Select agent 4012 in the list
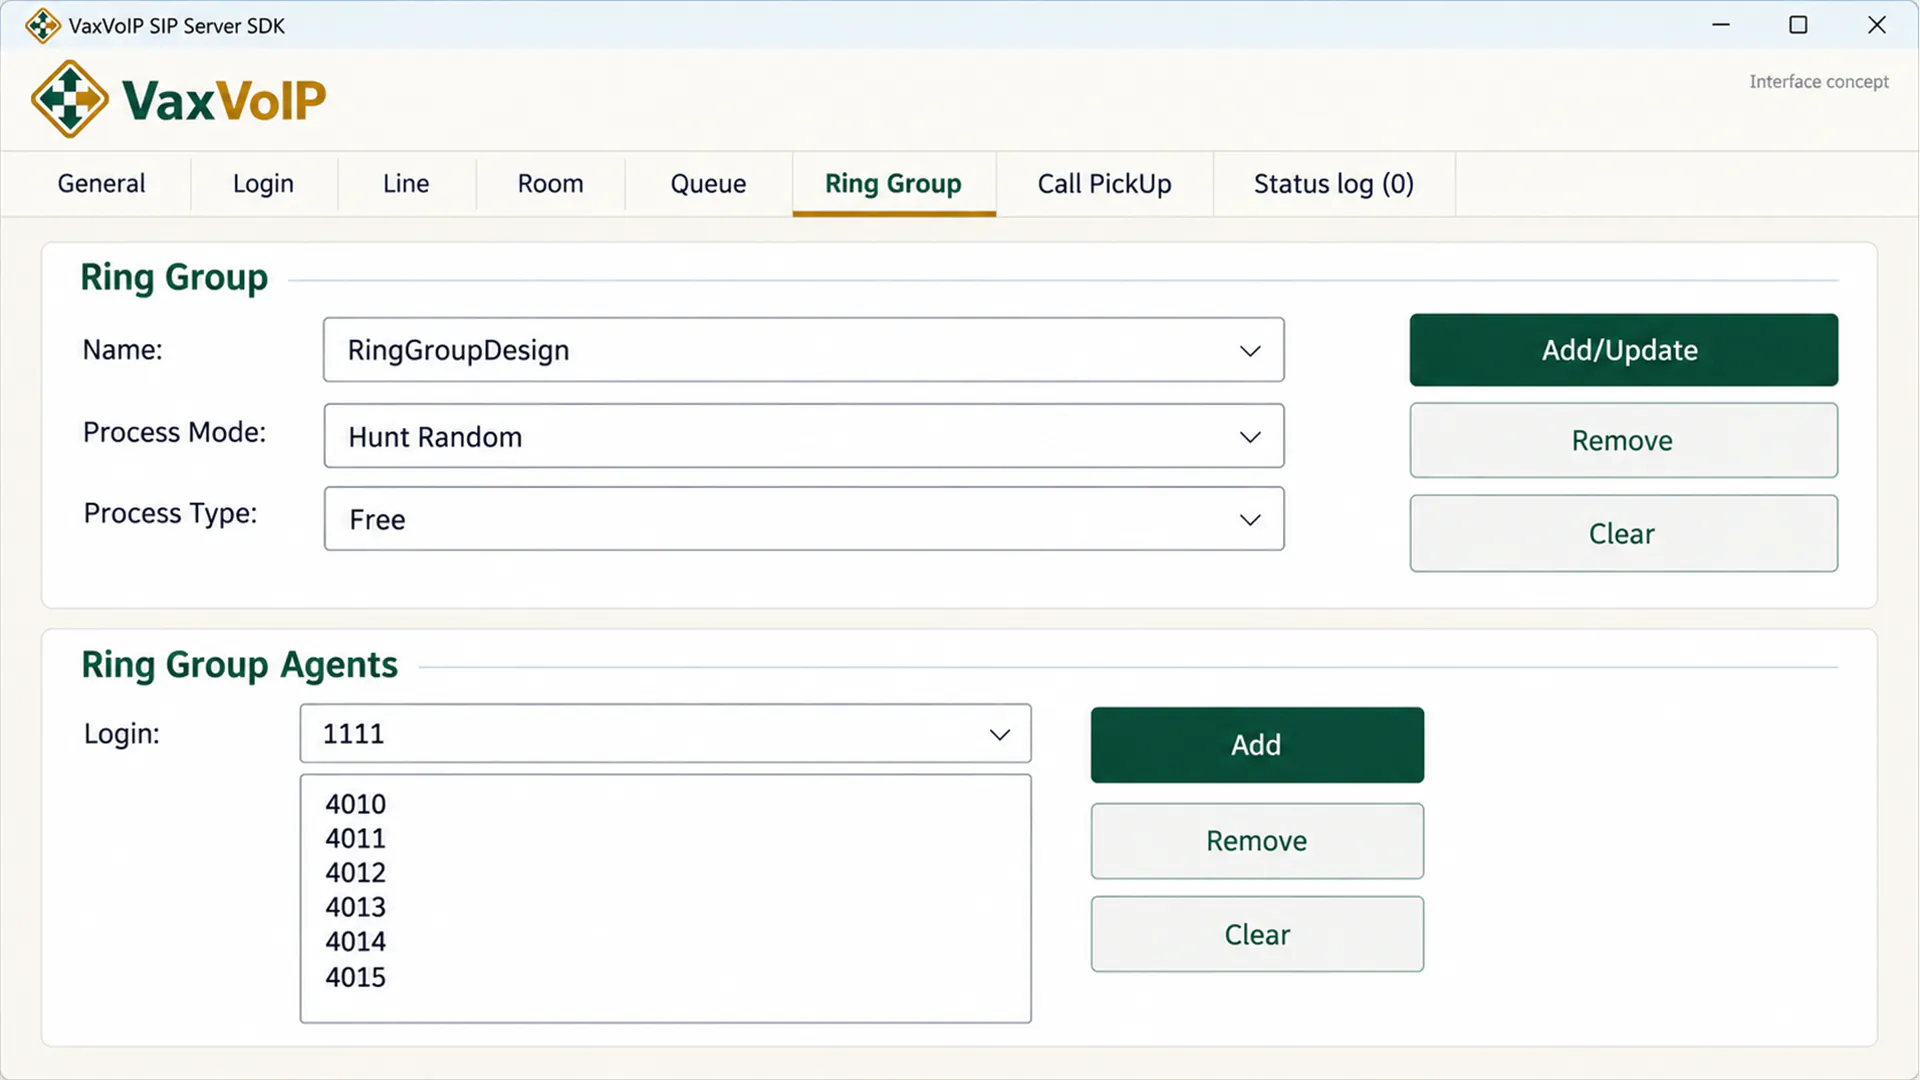 [355, 873]
